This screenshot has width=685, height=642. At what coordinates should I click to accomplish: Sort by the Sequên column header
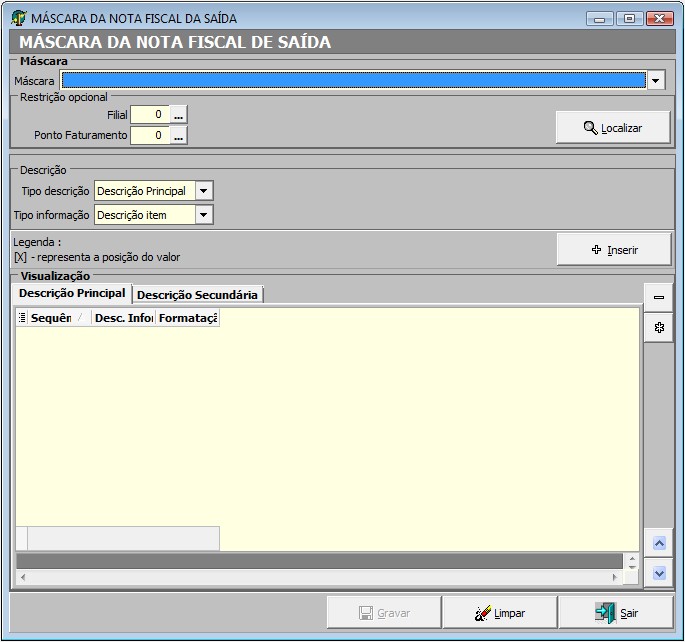[x=52, y=318]
